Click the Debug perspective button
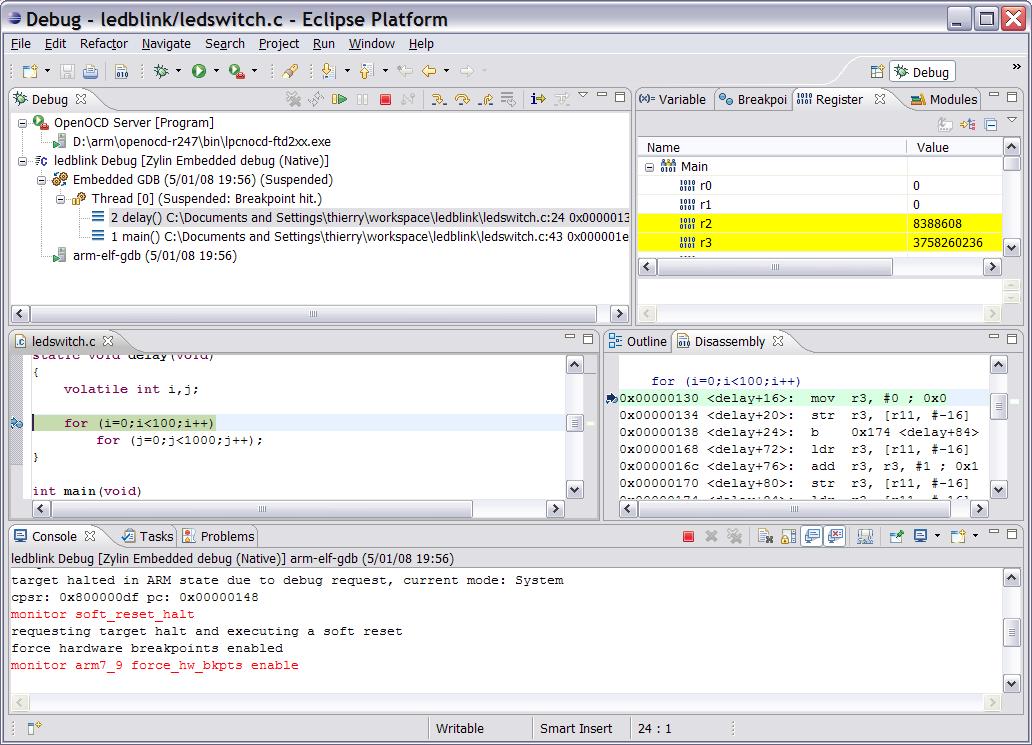Viewport: 1032px width, 745px height. [922, 72]
